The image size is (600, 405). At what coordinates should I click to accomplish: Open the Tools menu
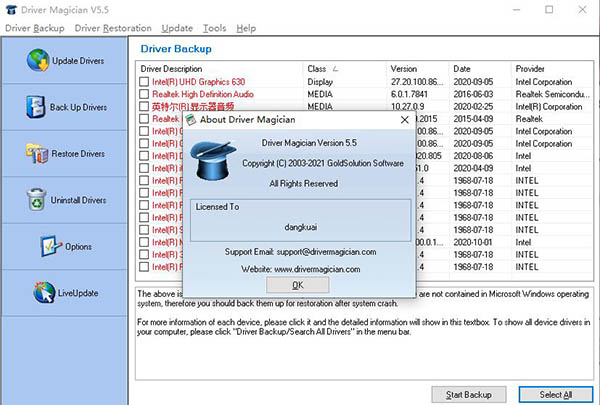(x=214, y=28)
